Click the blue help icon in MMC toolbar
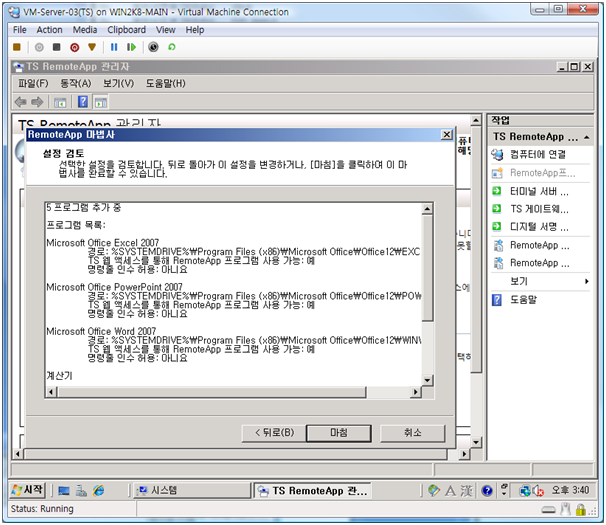The width and height of the screenshot is (606, 525). pyautogui.click(x=83, y=102)
